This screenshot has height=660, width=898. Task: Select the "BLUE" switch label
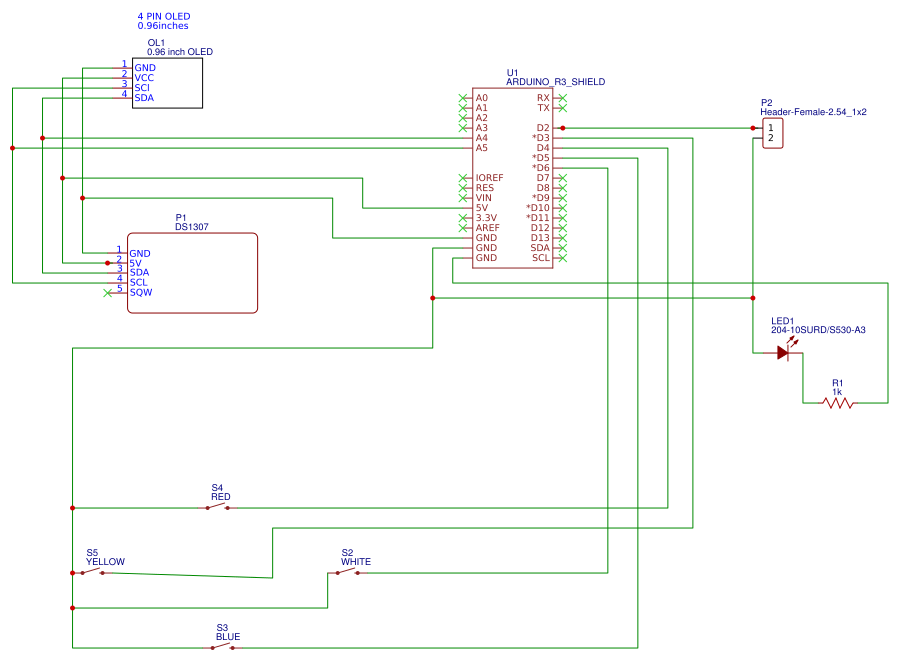pyautogui.click(x=228, y=637)
